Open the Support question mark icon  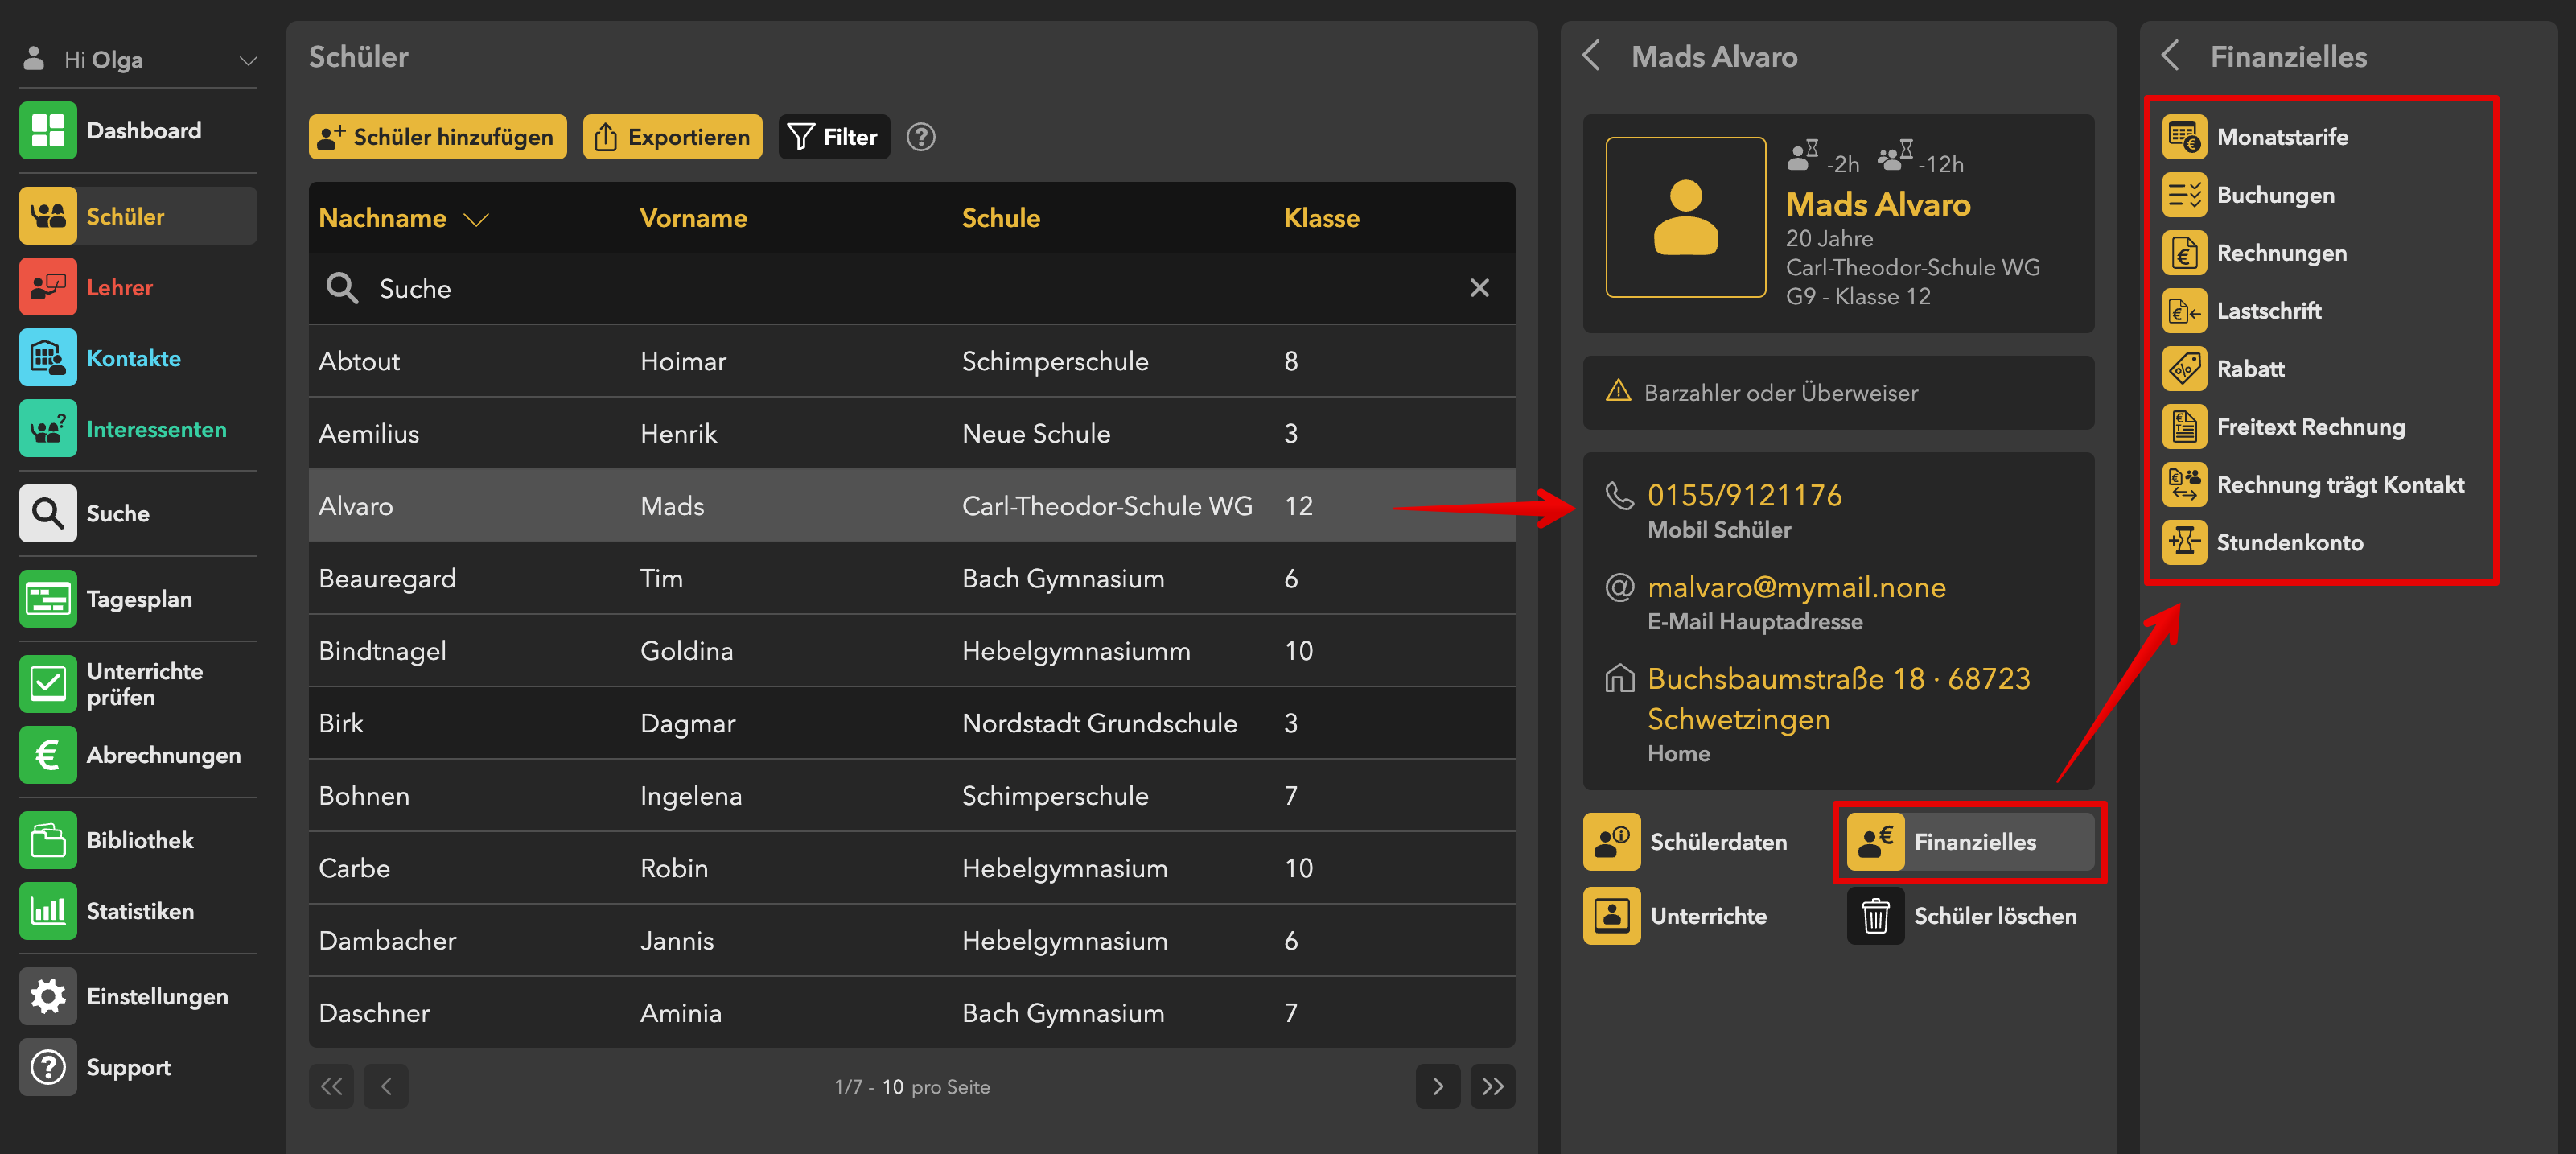click(47, 1067)
